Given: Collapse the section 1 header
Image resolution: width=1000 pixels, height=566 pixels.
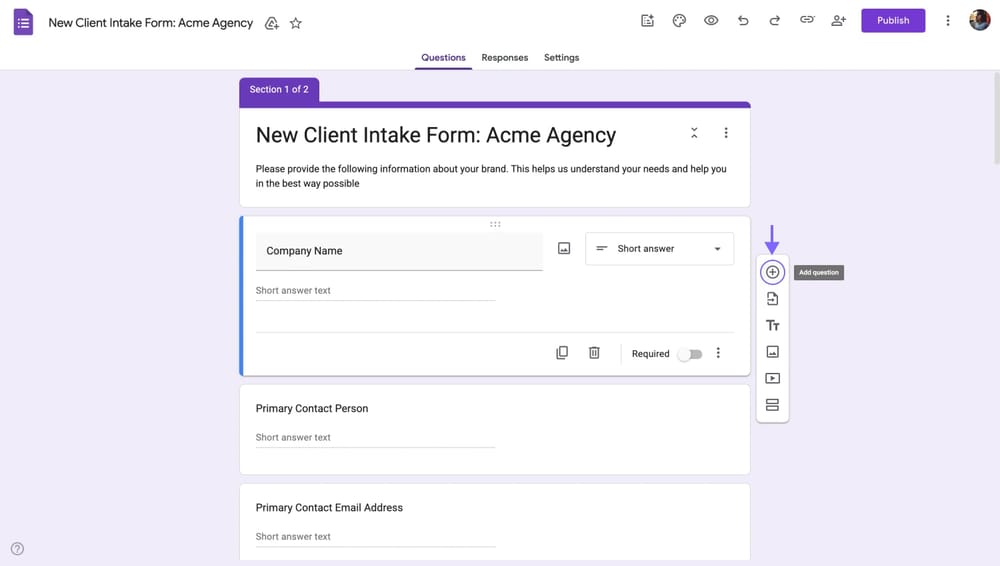Looking at the screenshot, I should 694,133.
